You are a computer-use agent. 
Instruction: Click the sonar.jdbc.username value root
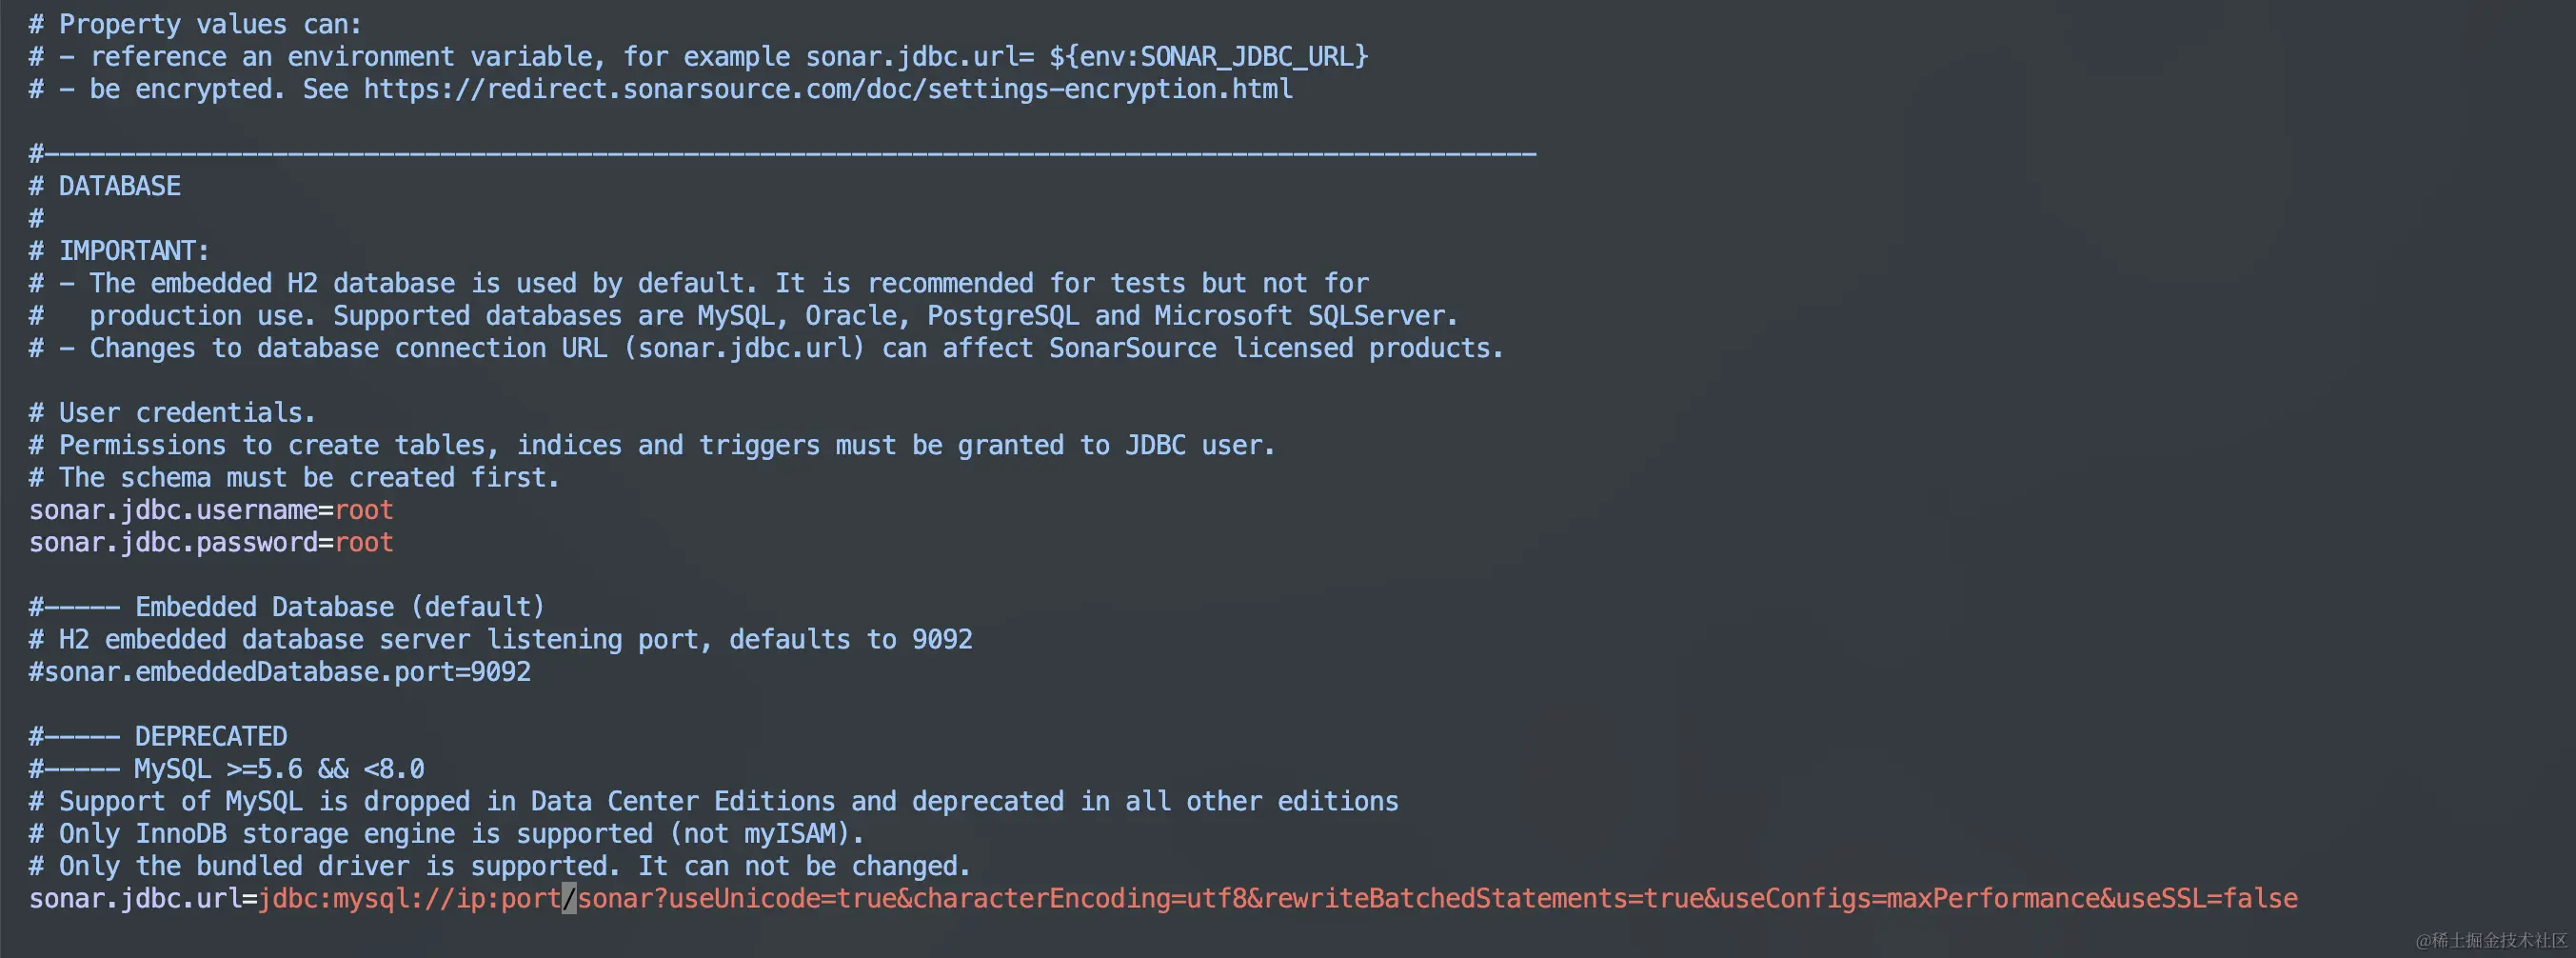coord(364,510)
